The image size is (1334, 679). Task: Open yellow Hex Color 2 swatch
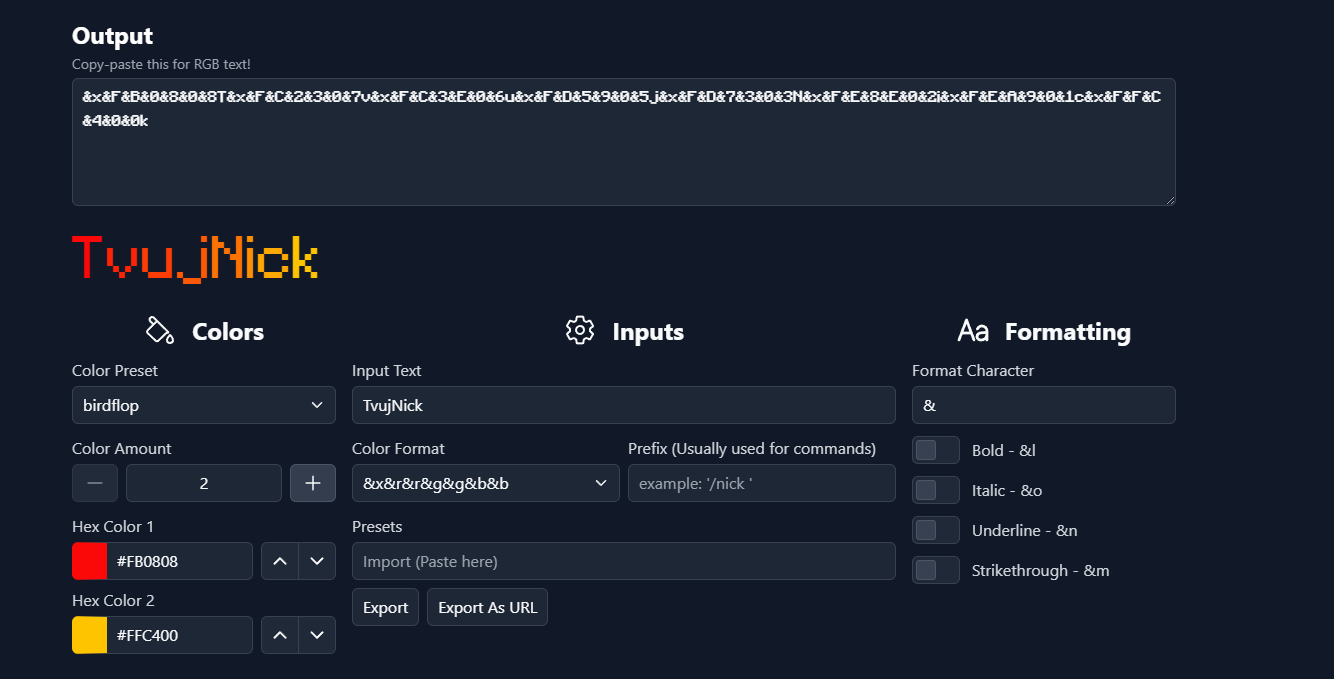90,635
